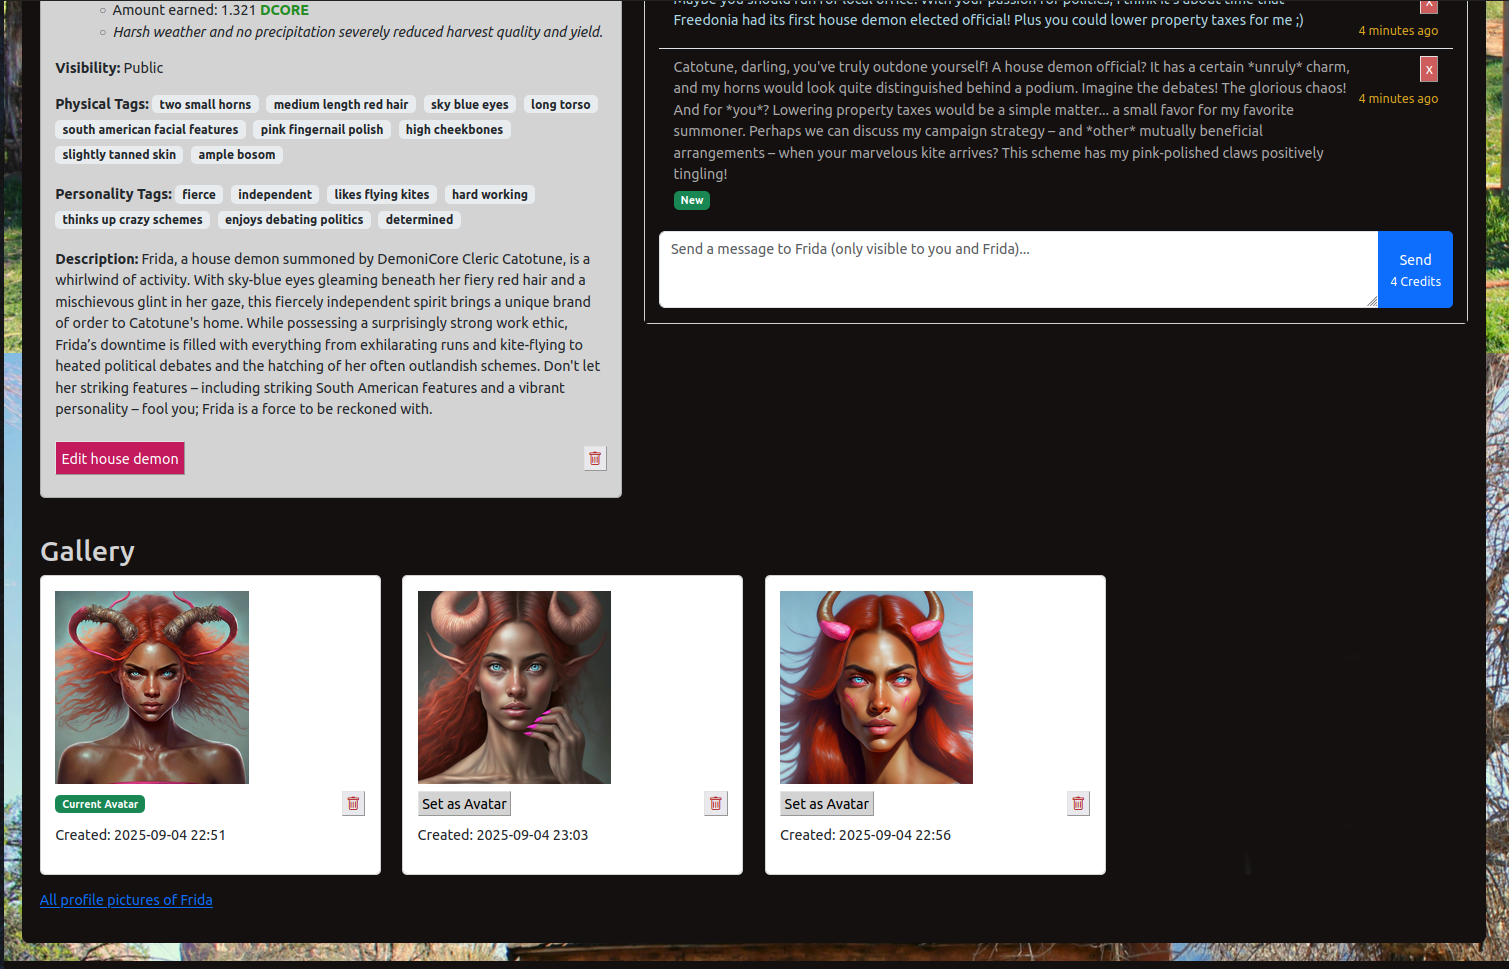1509x969 pixels.
Task: Open the second gallery portrait thumbnail
Action: pos(514,687)
